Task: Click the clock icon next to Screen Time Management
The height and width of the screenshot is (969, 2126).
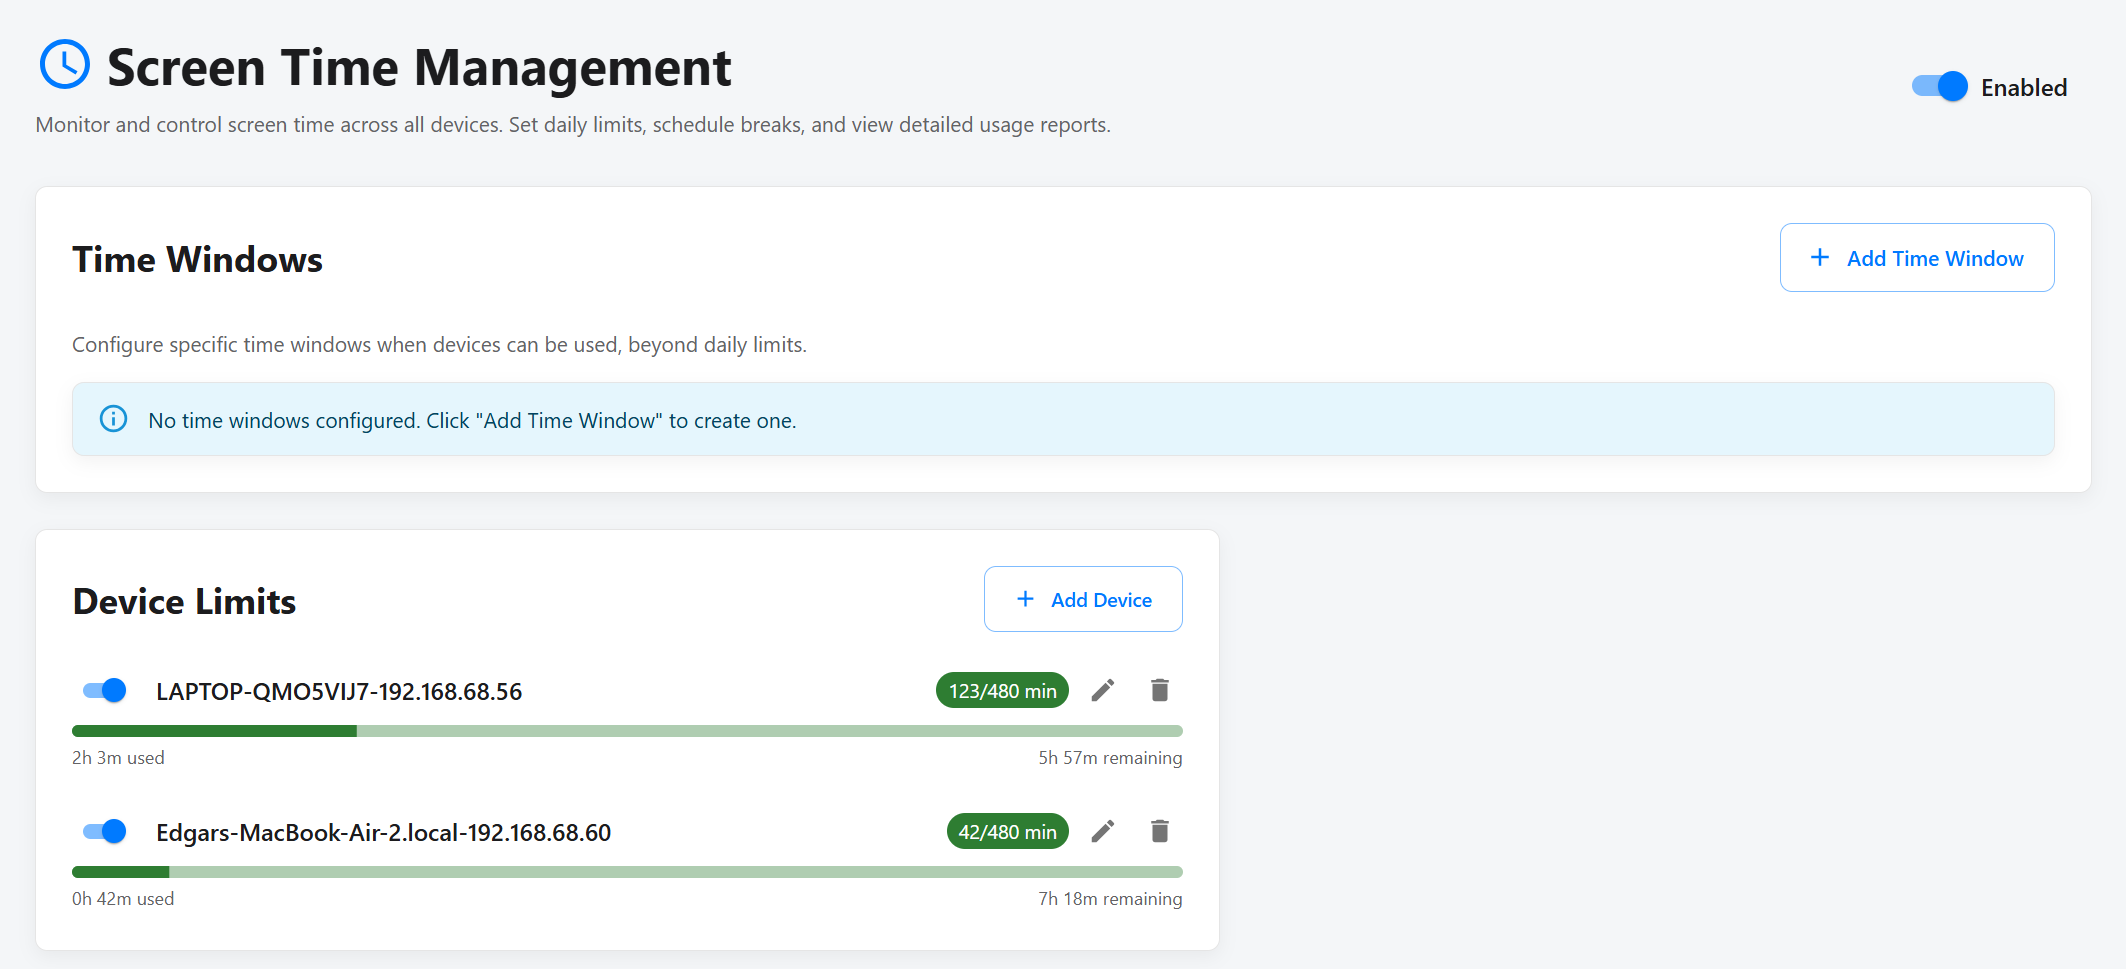Action: point(64,66)
